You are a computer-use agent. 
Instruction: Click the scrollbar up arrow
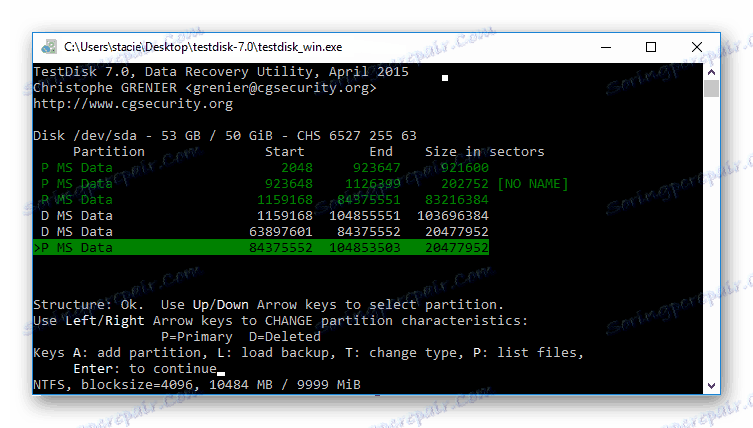(711, 72)
